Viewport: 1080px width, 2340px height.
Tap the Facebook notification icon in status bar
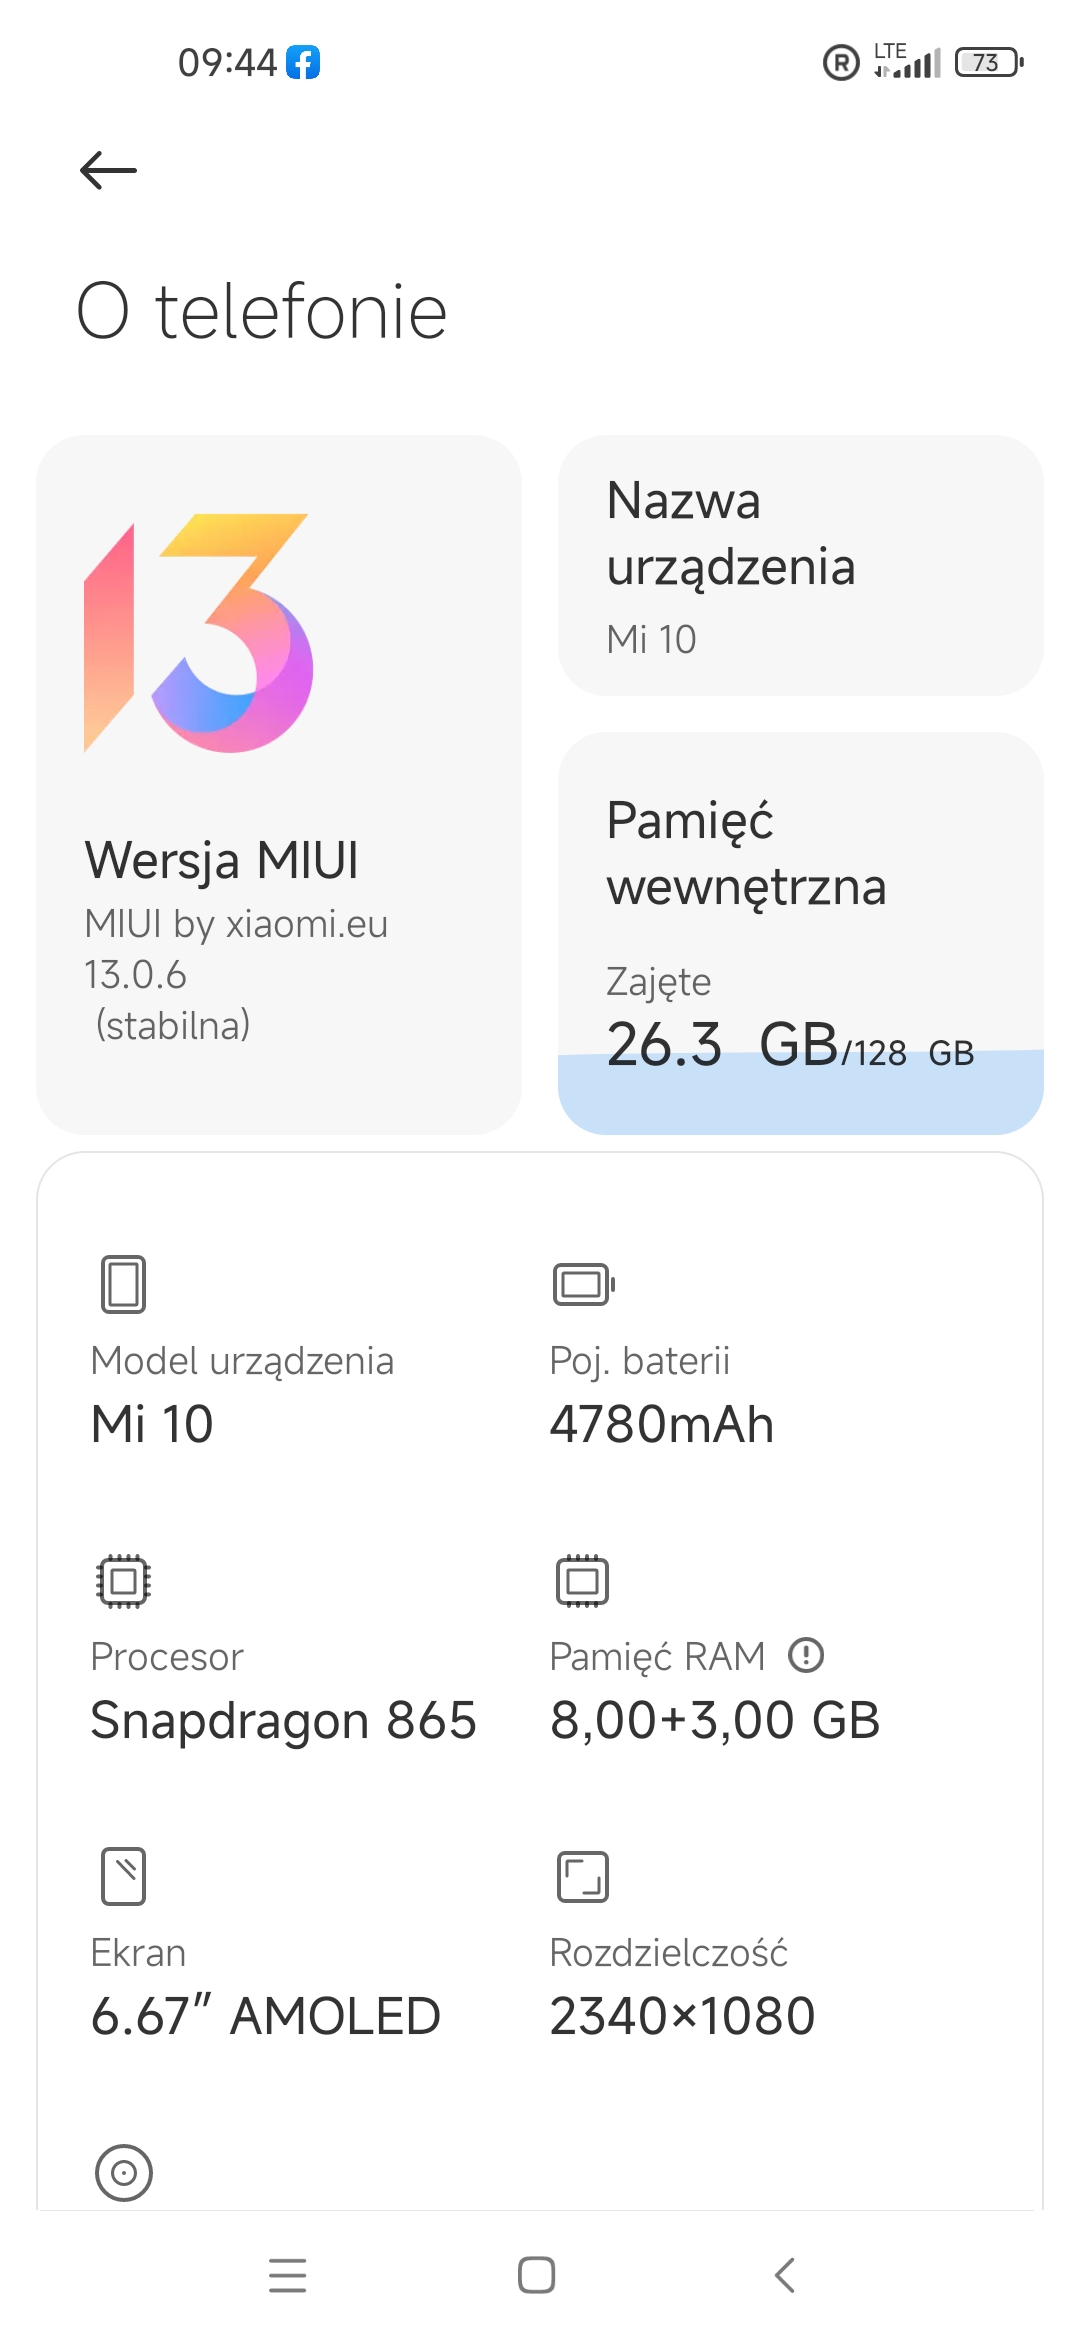click(303, 63)
